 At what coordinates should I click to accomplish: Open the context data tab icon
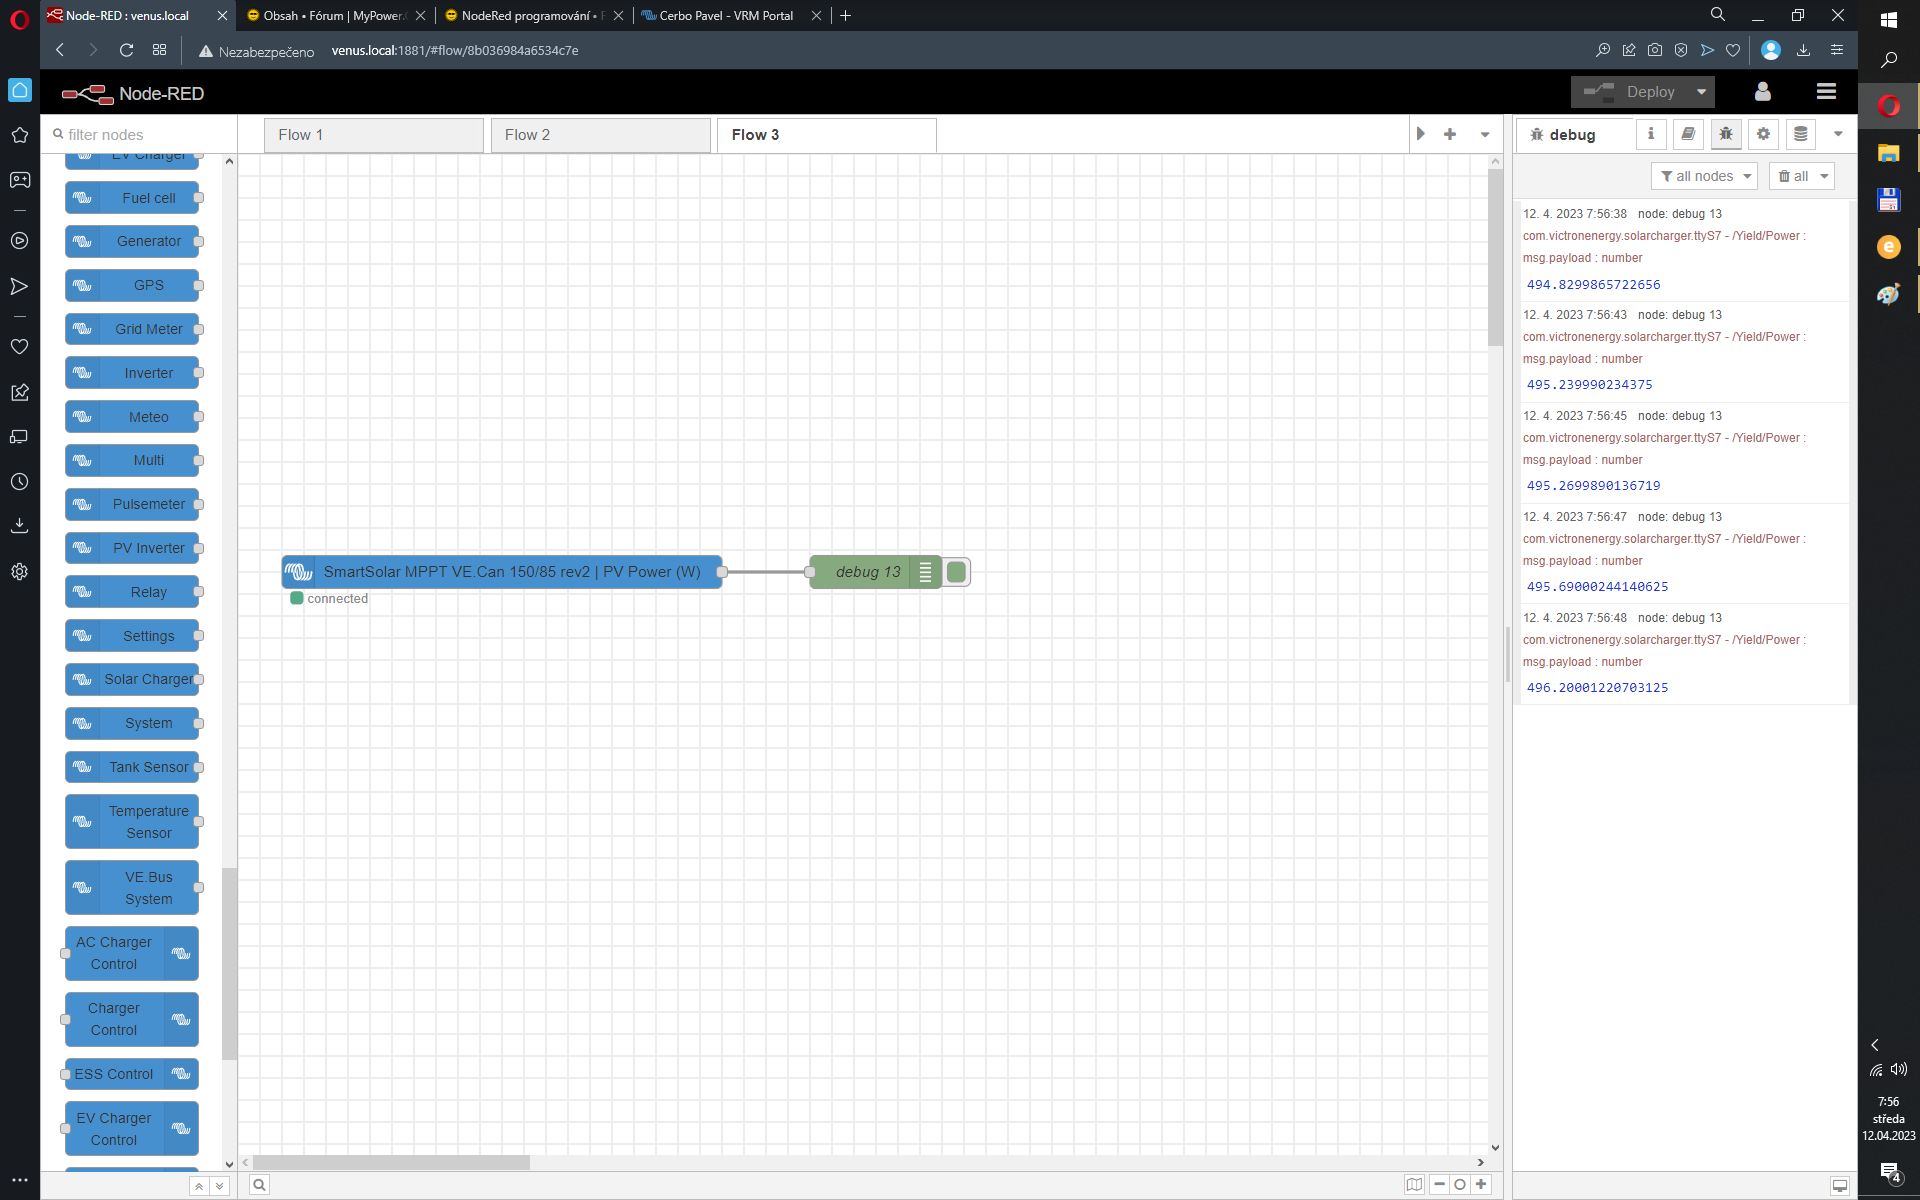point(1801,134)
